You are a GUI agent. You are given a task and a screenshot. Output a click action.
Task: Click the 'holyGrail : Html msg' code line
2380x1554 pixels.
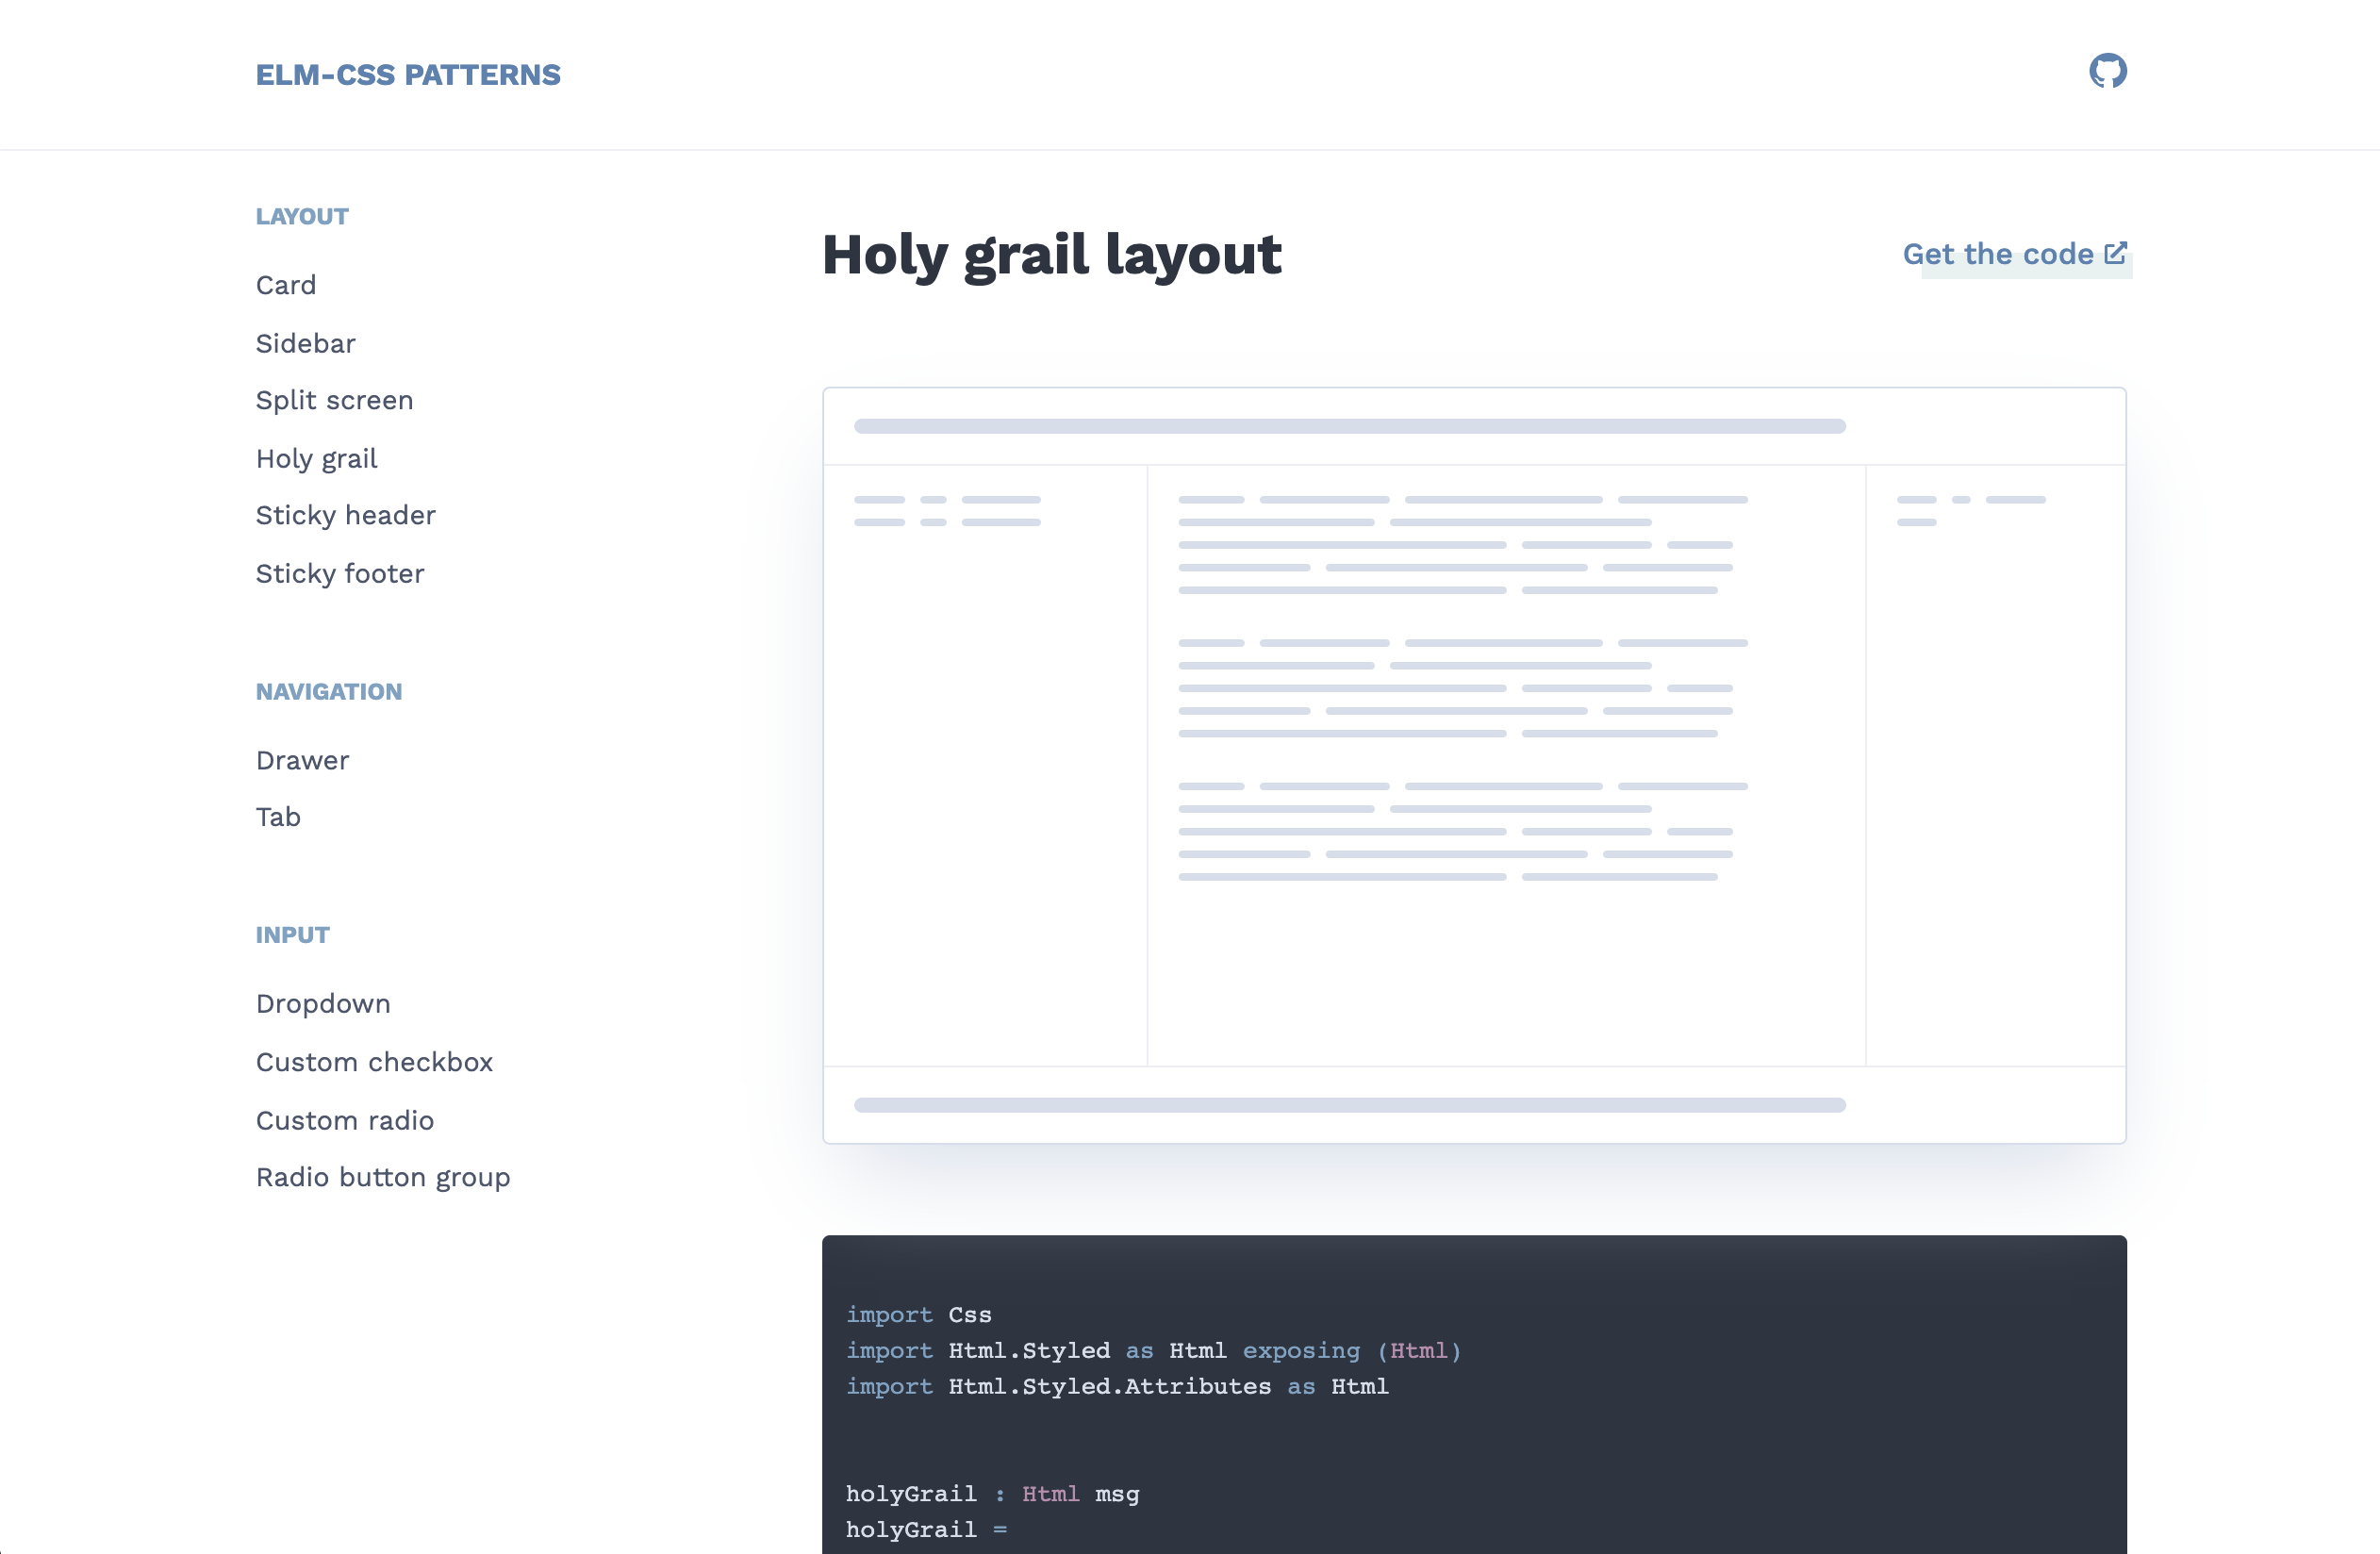point(992,1493)
